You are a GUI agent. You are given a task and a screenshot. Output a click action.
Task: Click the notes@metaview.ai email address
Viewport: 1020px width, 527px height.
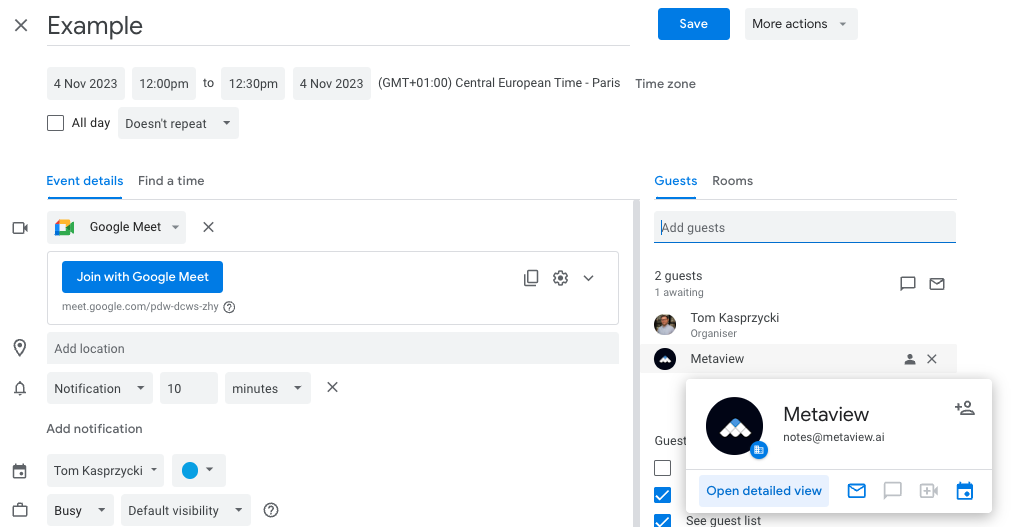[834, 437]
